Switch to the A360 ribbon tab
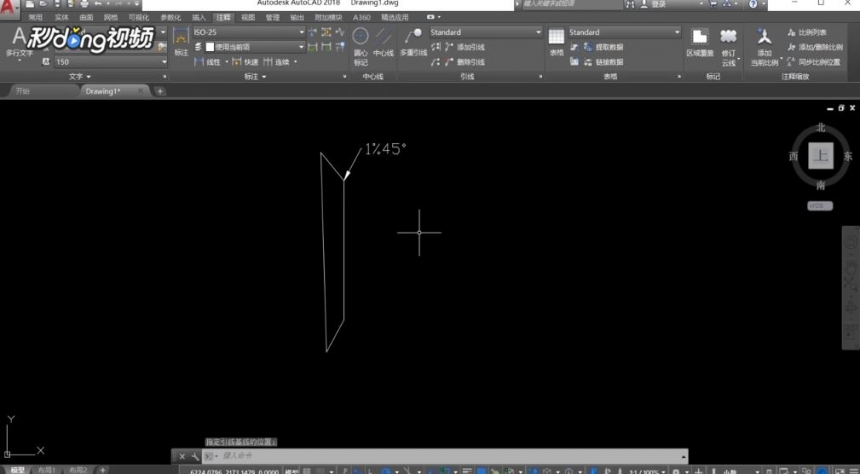Screen dimensions: 860x474 tap(361, 18)
